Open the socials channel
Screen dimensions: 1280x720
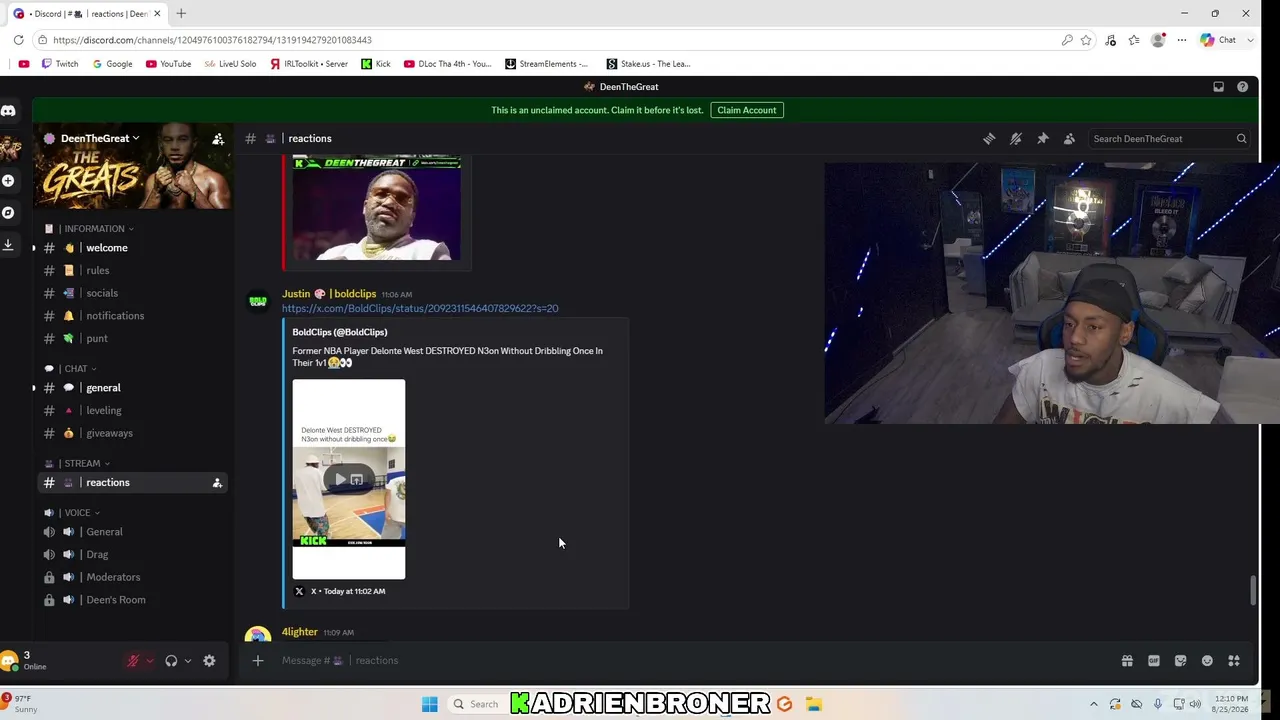click(130, 294)
